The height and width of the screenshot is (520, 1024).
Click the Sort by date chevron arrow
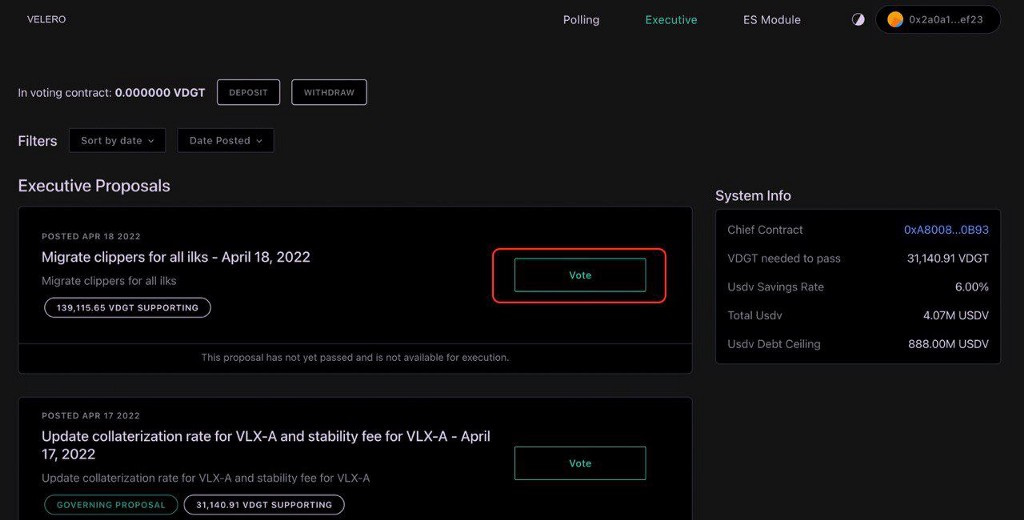[151, 141]
